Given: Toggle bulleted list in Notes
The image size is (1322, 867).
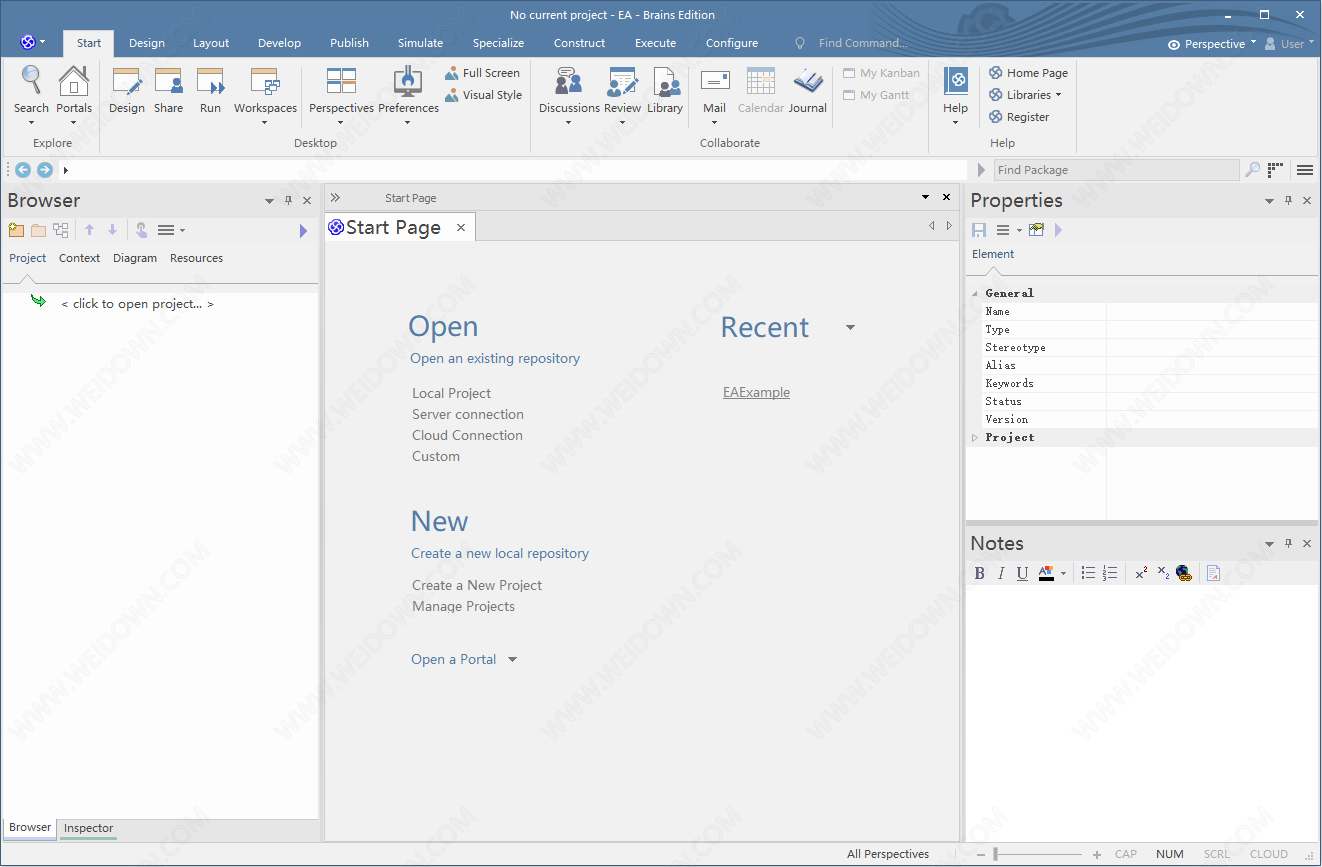Looking at the screenshot, I should (x=1088, y=573).
